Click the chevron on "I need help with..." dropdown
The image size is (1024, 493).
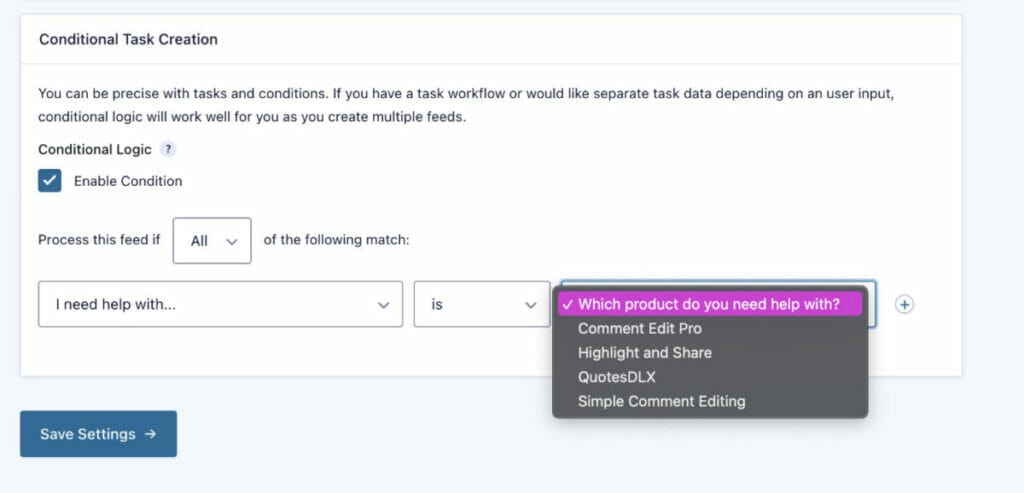click(383, 304)
